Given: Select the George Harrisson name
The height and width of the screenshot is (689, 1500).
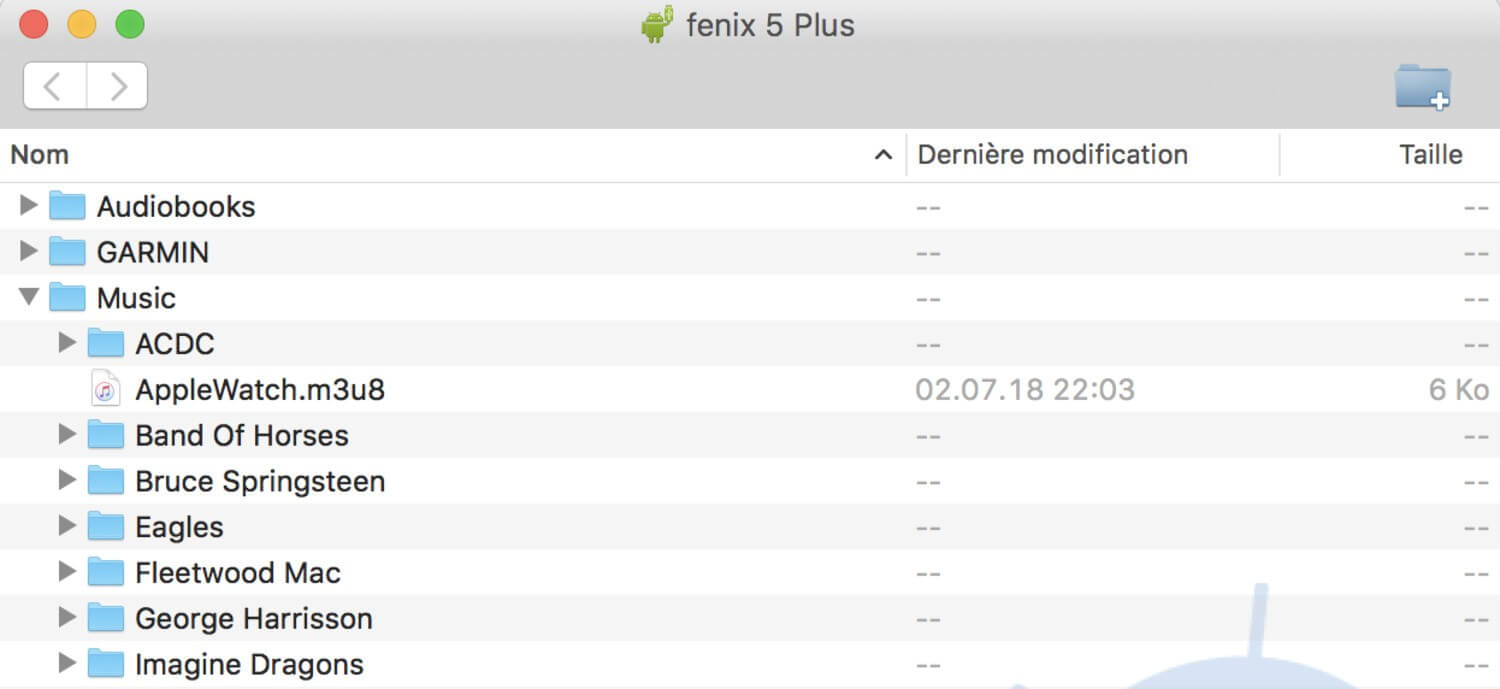Looking at the screenshot, I should click(x=254, y=619).
